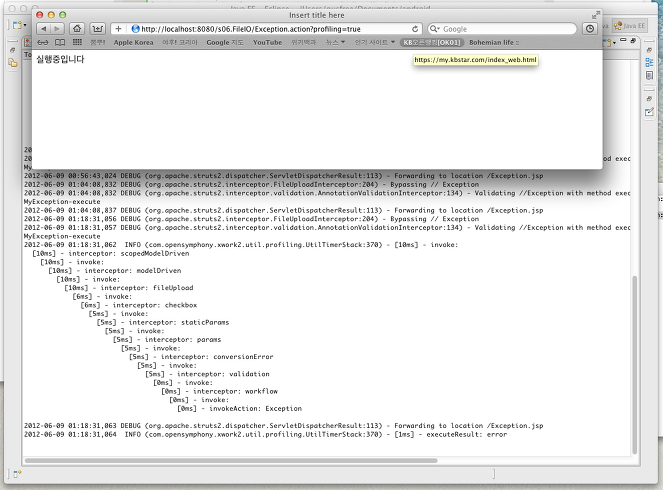
Task: Click the kbstar.com URL tooltip
Action: (475, 60)
